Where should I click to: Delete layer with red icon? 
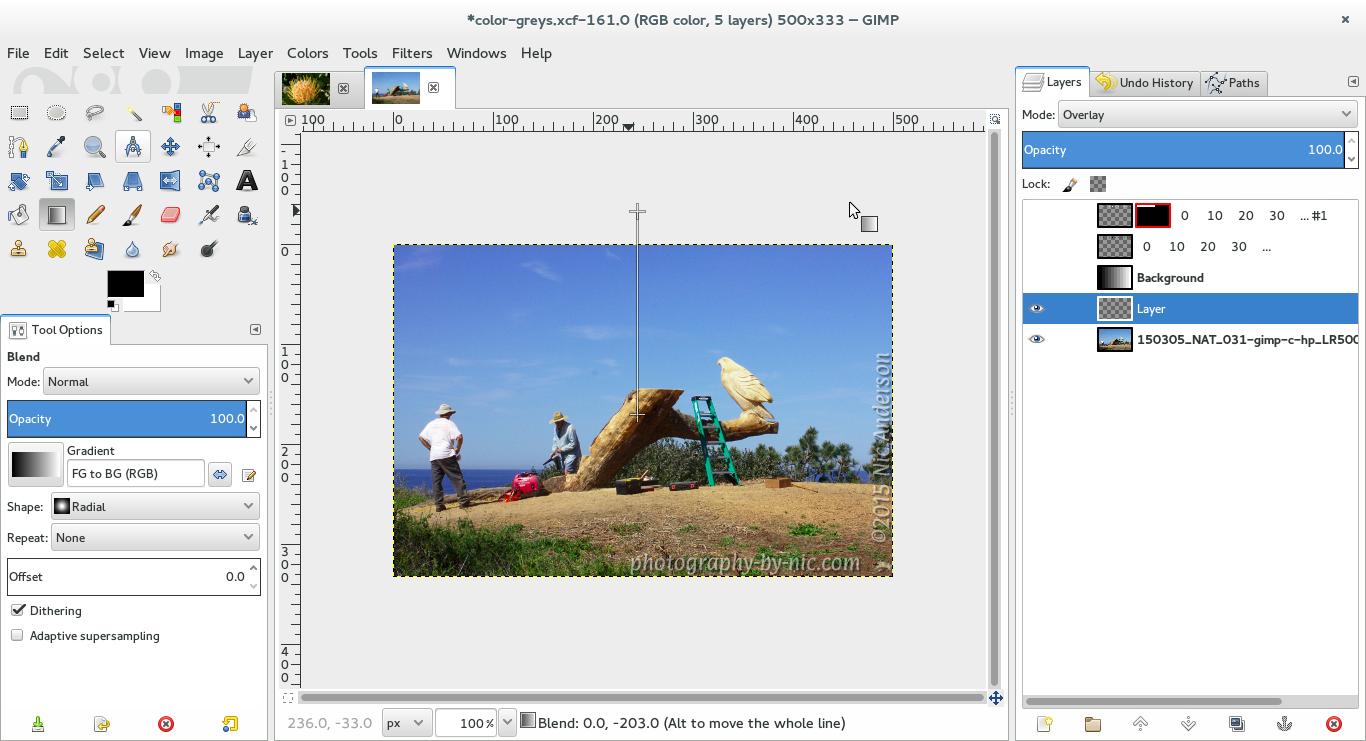[1333, 724]
